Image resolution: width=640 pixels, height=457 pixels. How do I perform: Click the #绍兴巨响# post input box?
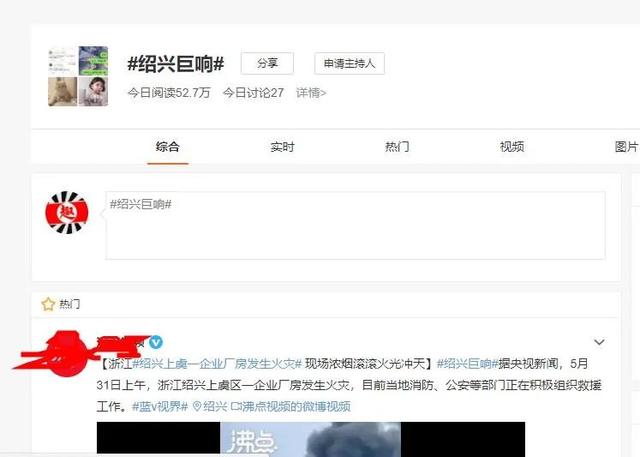355,225
